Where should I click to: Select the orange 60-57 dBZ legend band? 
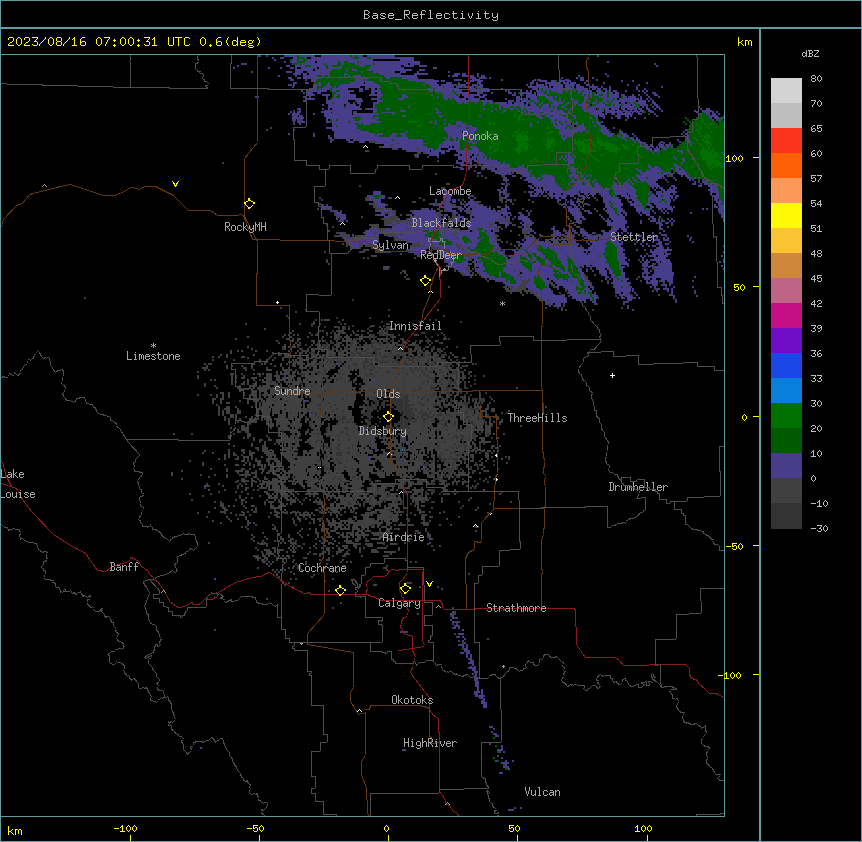pos(786,166)
